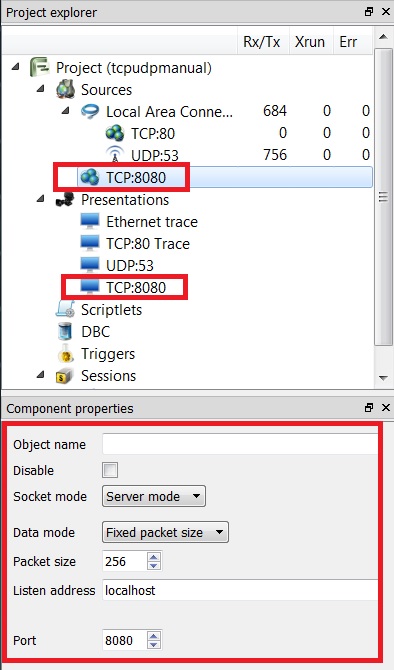
Task: Click the Triggers flask icon
Action: click(65, 353)
